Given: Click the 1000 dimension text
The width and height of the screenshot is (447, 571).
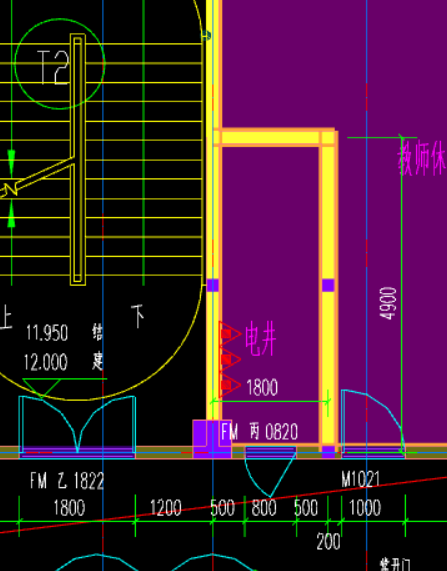Looking at the screenshot, I should (x=365, y=508).
